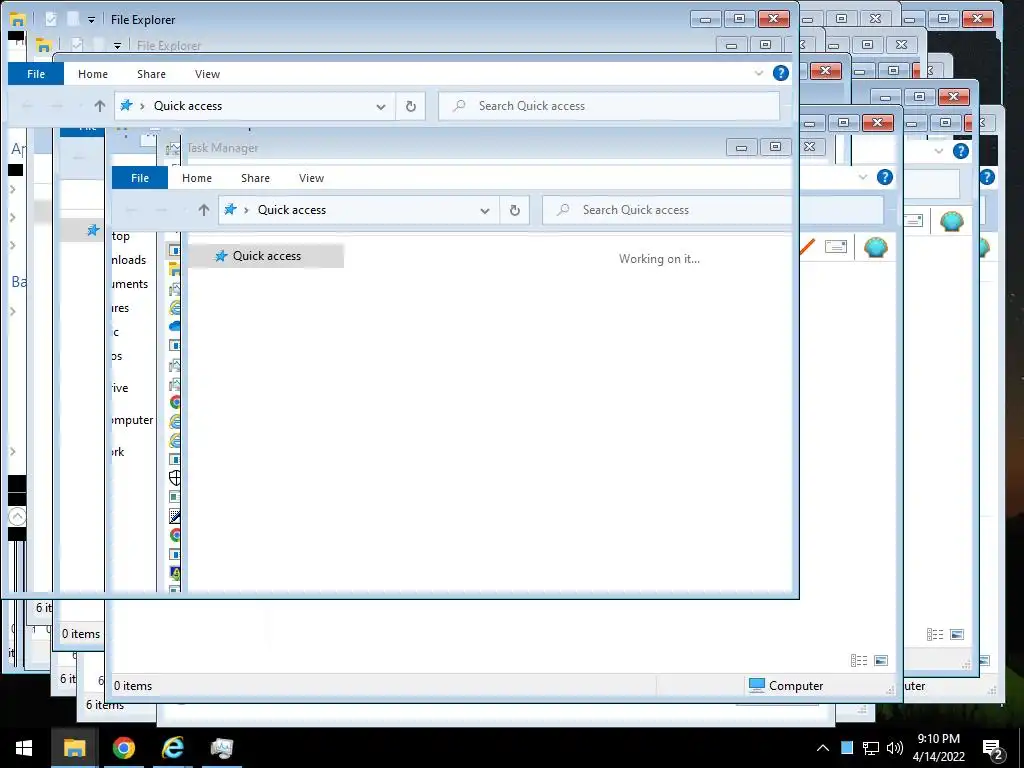Screen dimensions: 1024x768
Task: Open Customize toolbar dropdown in second File Explorer title
Action: click(118, 46)
